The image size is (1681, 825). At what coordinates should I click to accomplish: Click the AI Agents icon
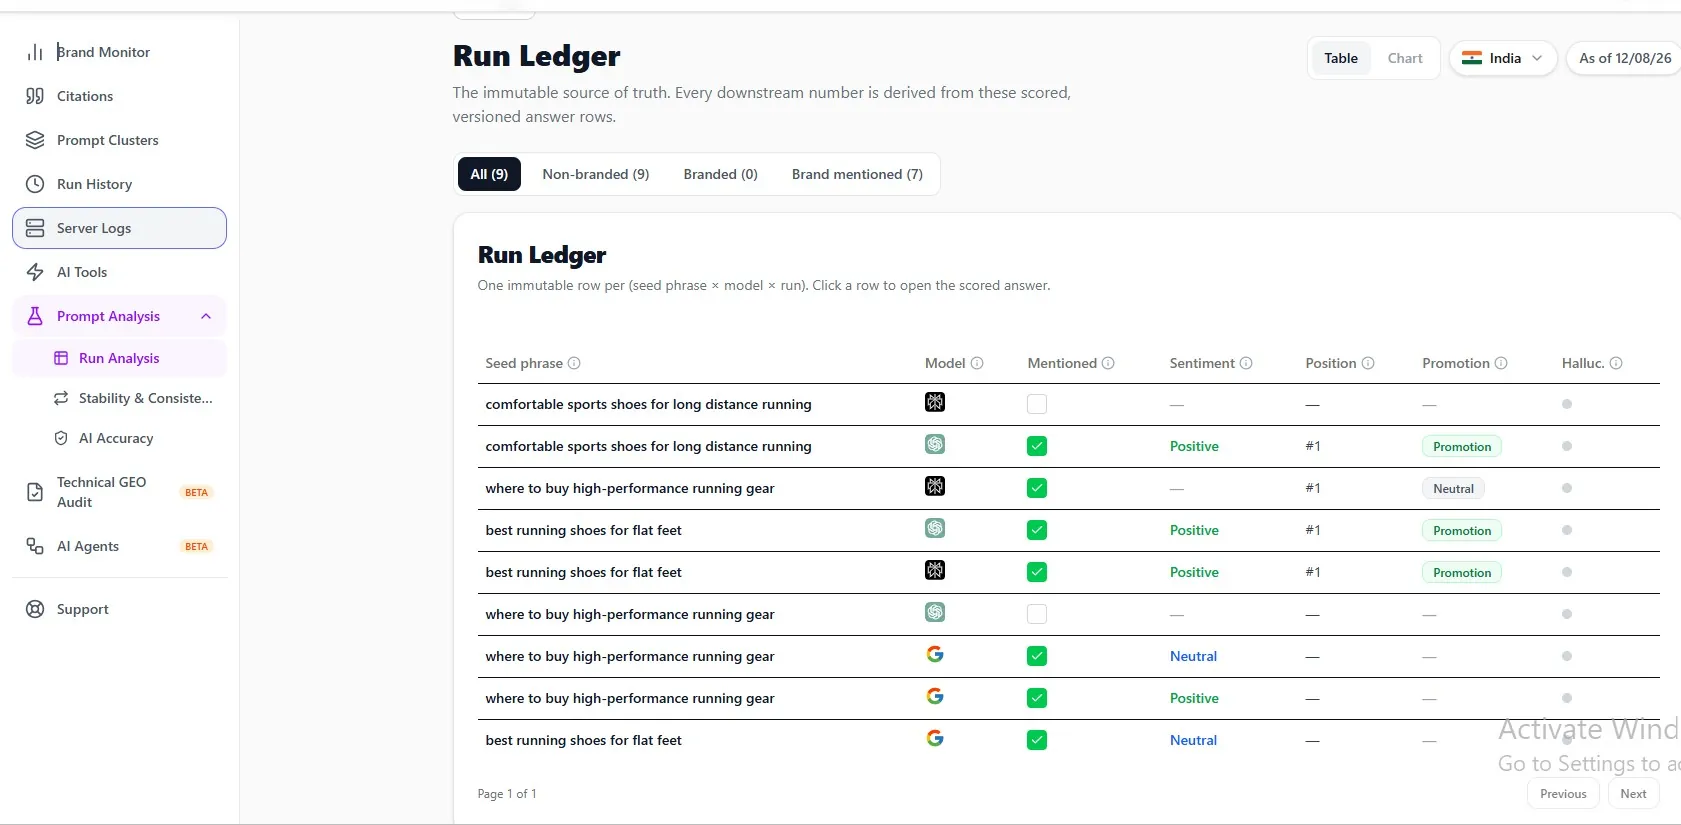pyautogui.click(x=35, y=546)
